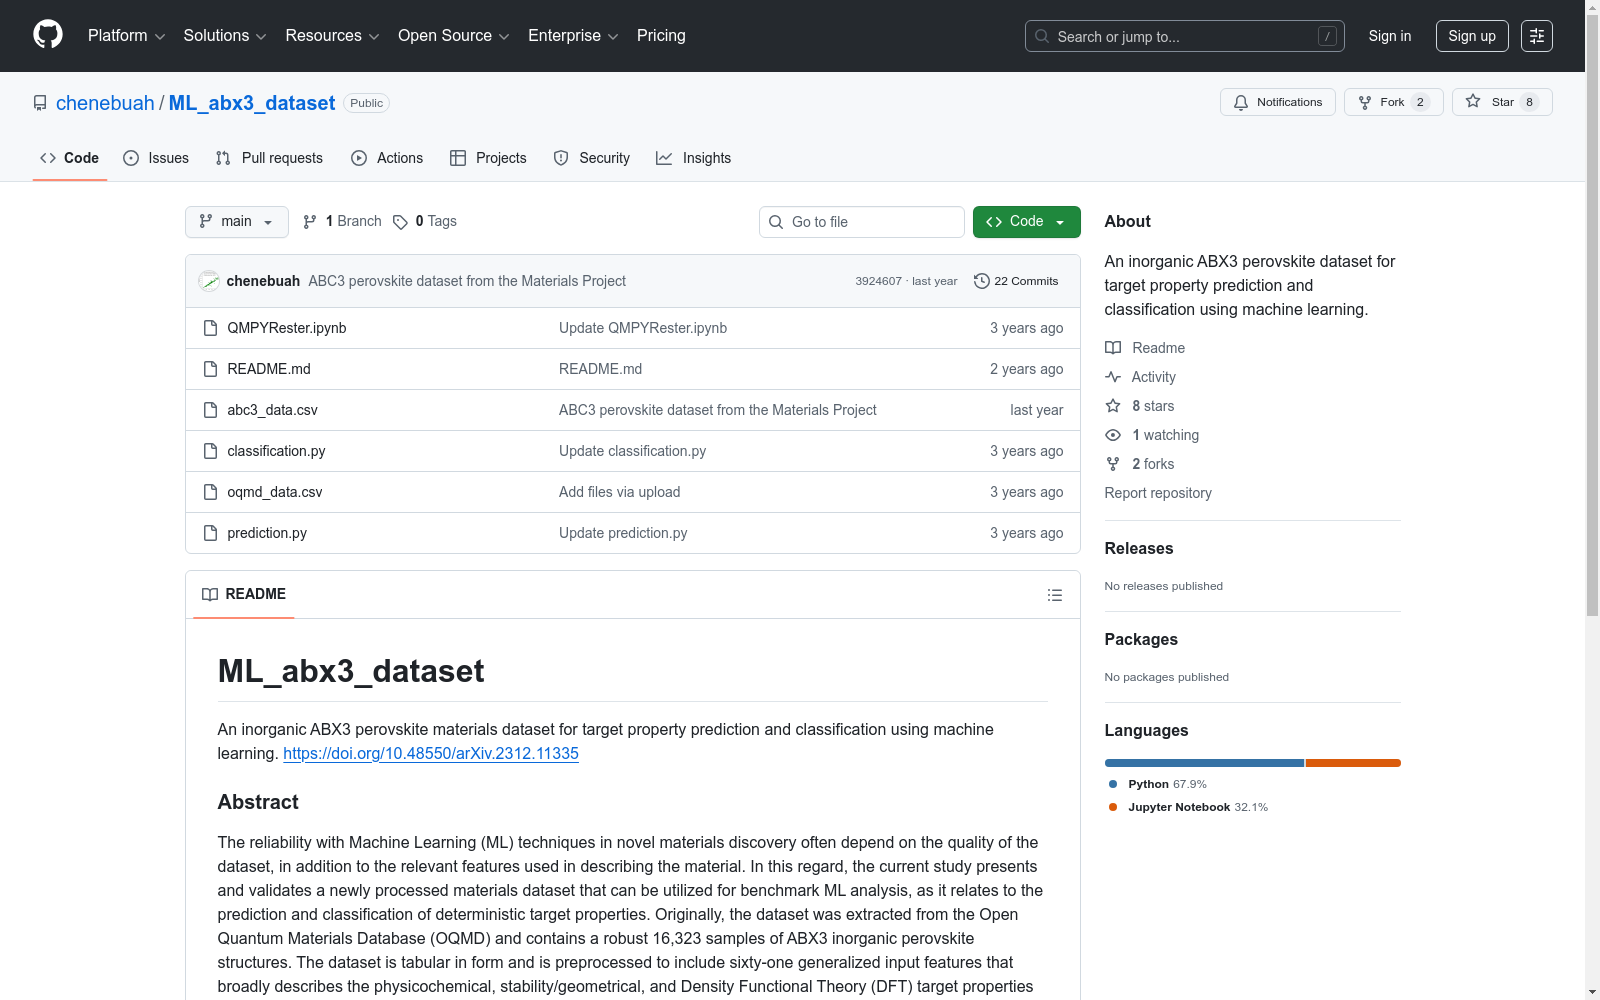Open the Packages heading link

(1141, 639)
